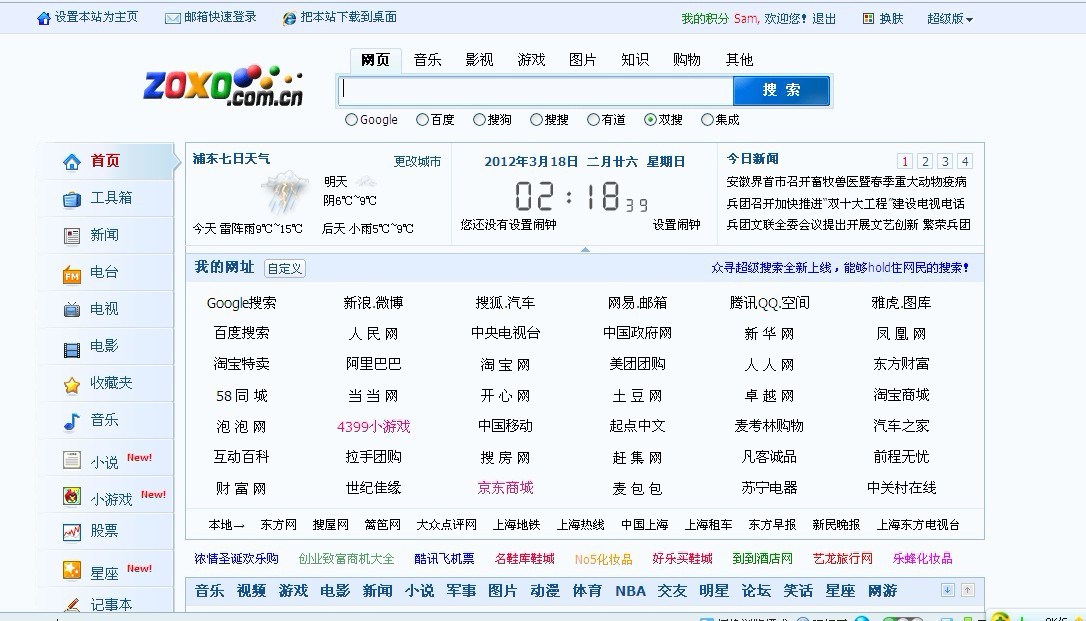This screenshot has height=621, width=1086.
Task: Open the TV icon in sidebar
Action: point(72,310)
